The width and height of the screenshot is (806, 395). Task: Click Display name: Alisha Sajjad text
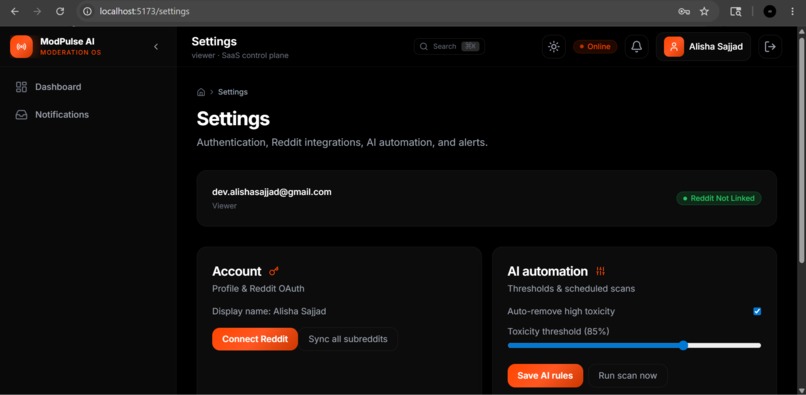269,311
